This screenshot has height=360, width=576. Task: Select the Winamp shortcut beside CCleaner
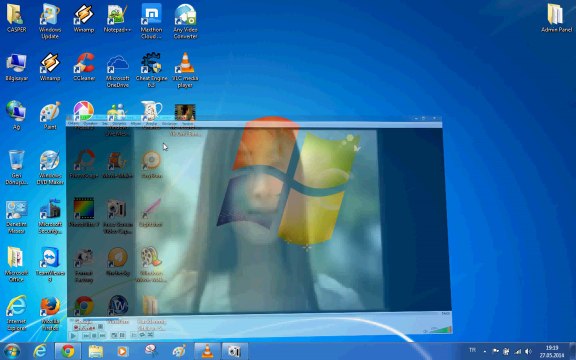point(50,67)
